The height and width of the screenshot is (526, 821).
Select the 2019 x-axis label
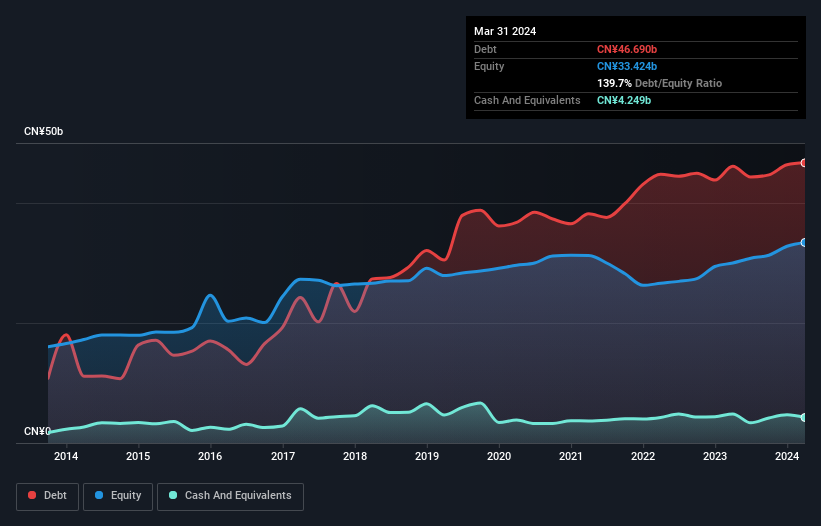point(427,456)
